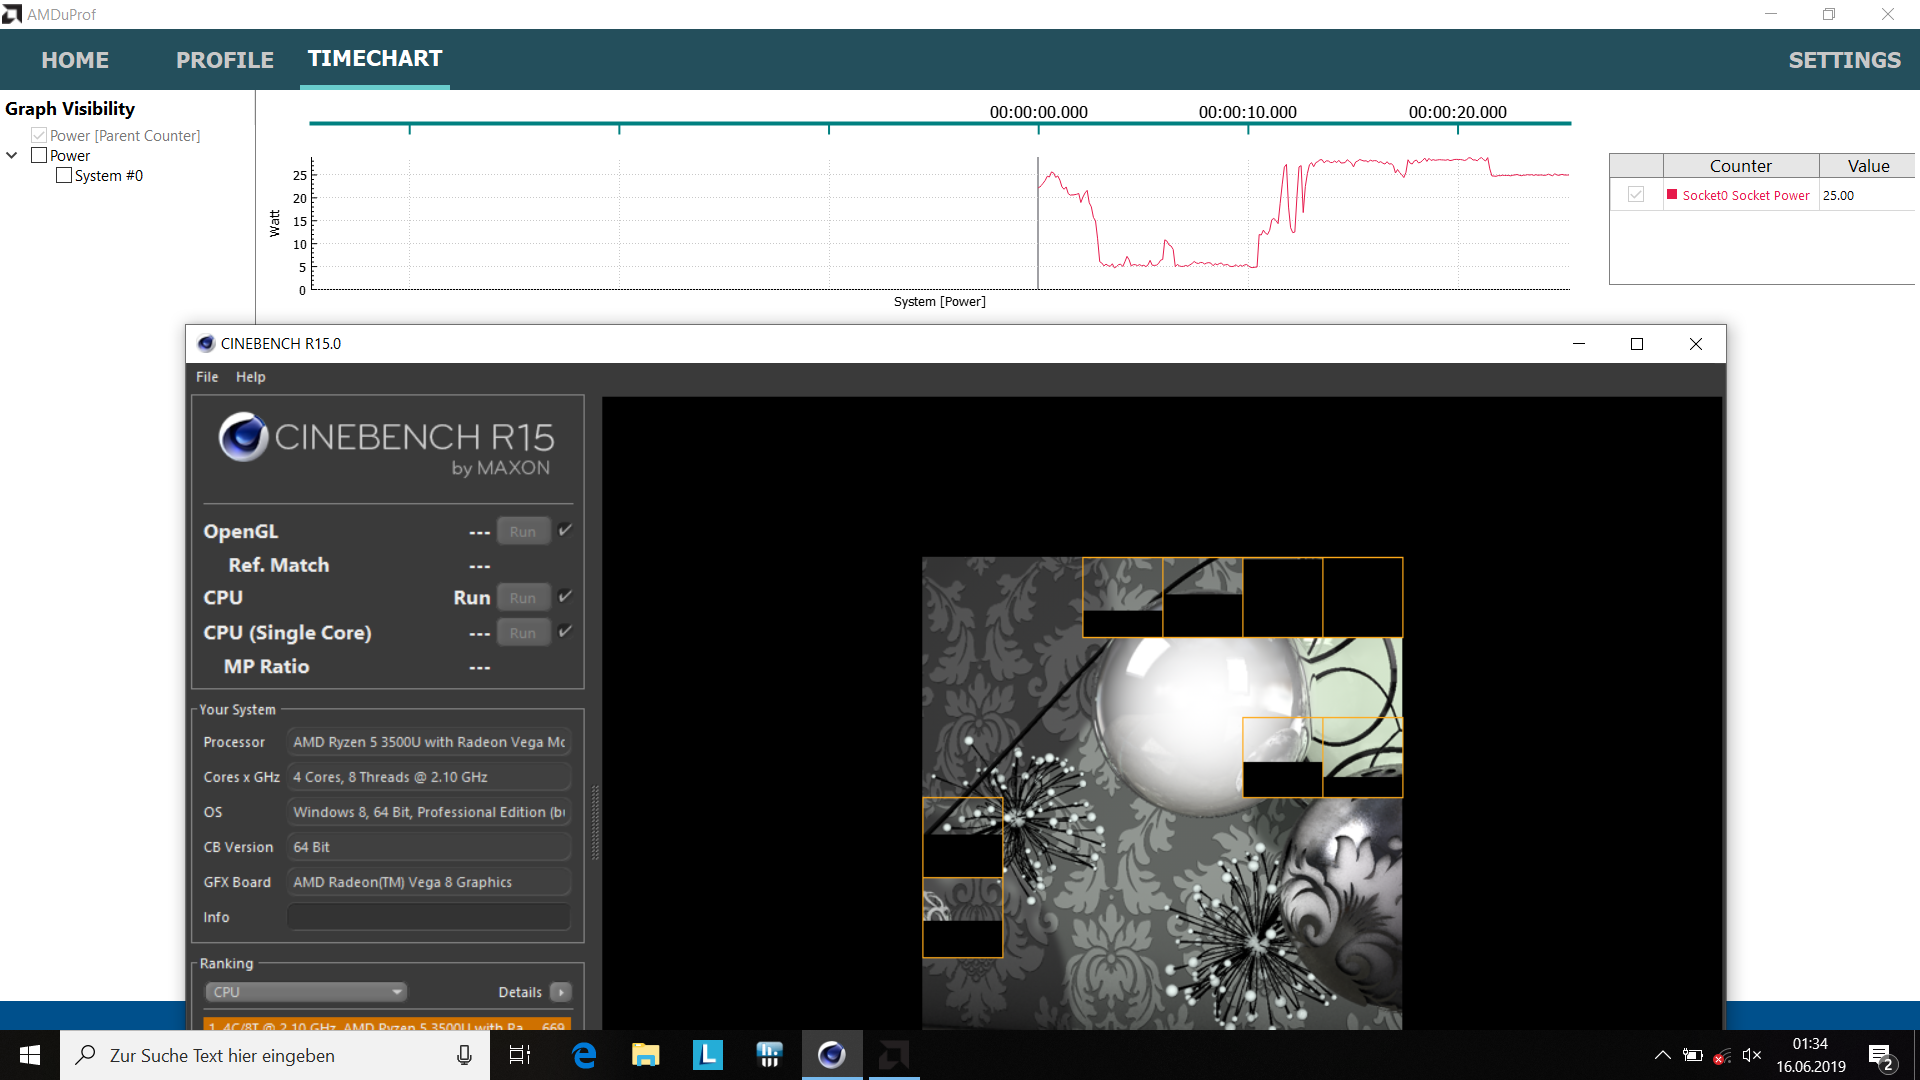Click the Info input field

[x=428, y=917]
